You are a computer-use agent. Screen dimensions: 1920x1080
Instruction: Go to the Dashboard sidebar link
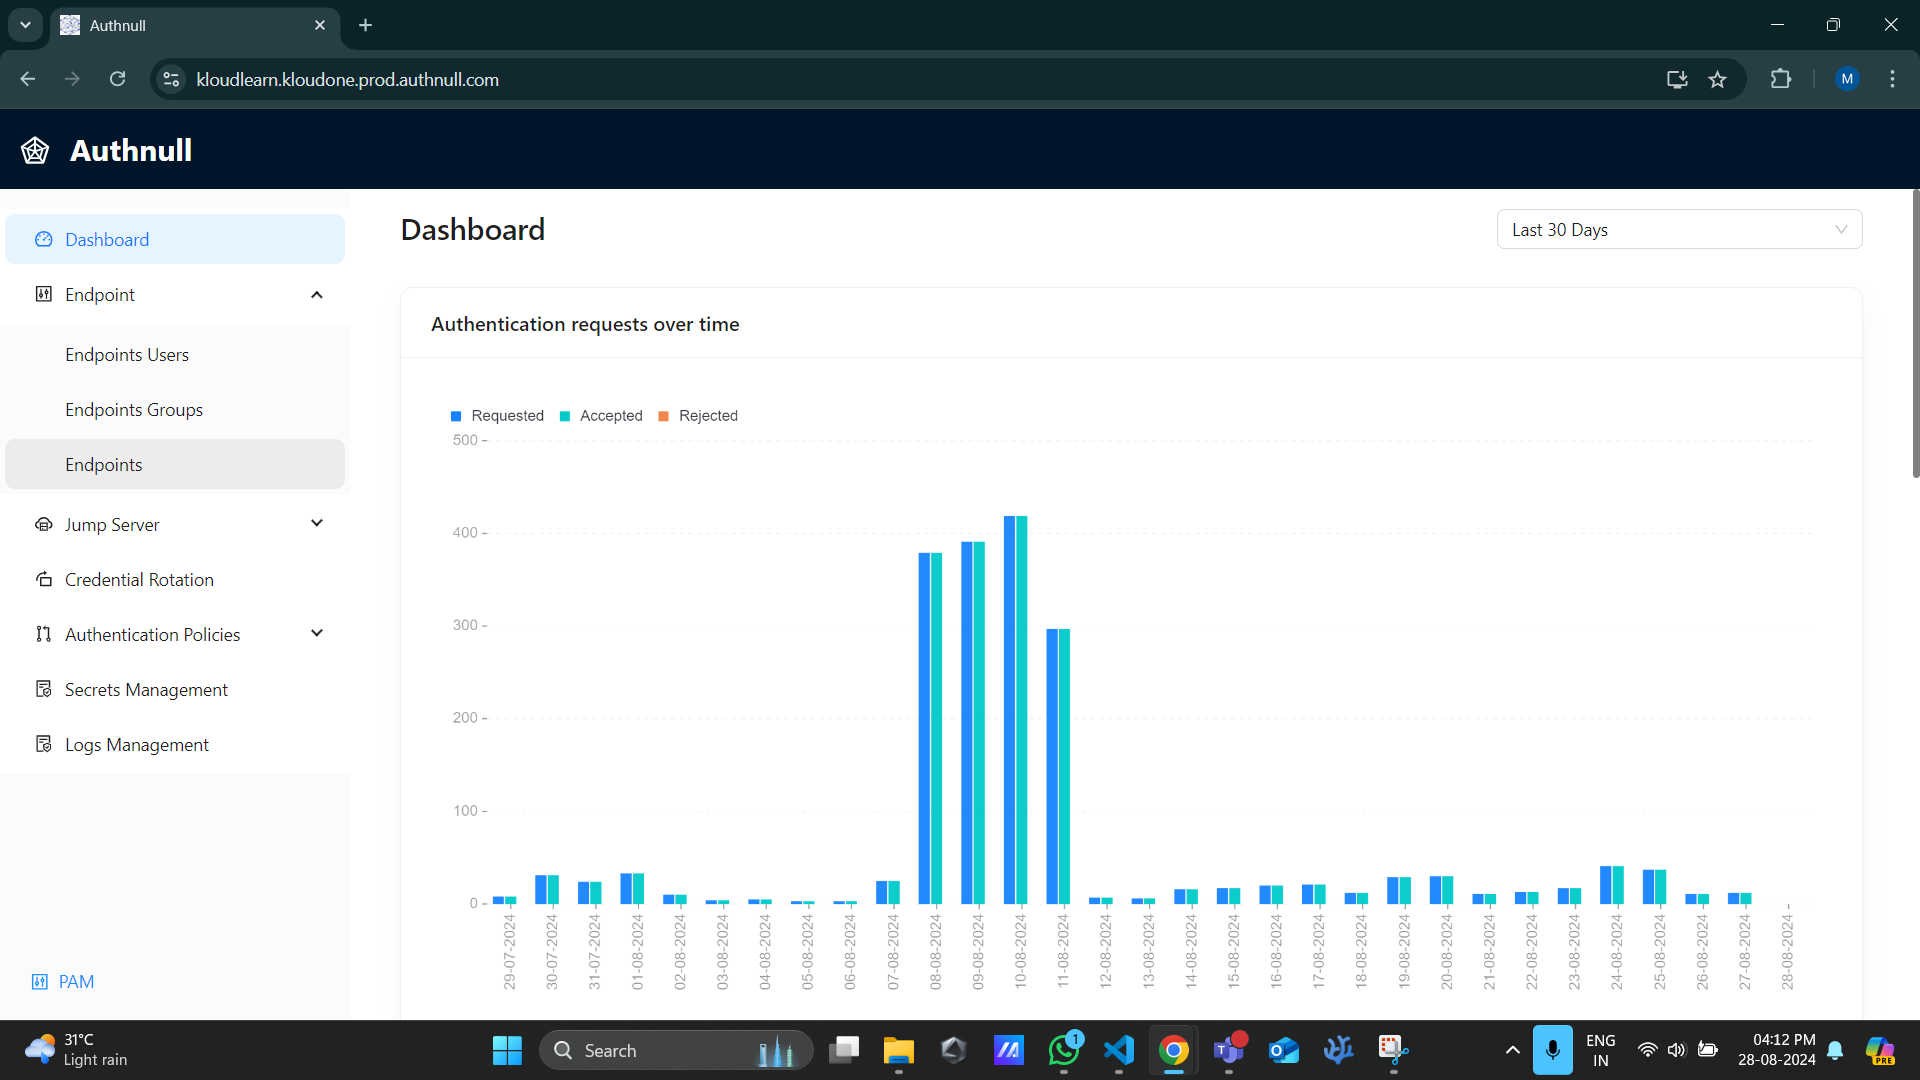coord(107,240)
